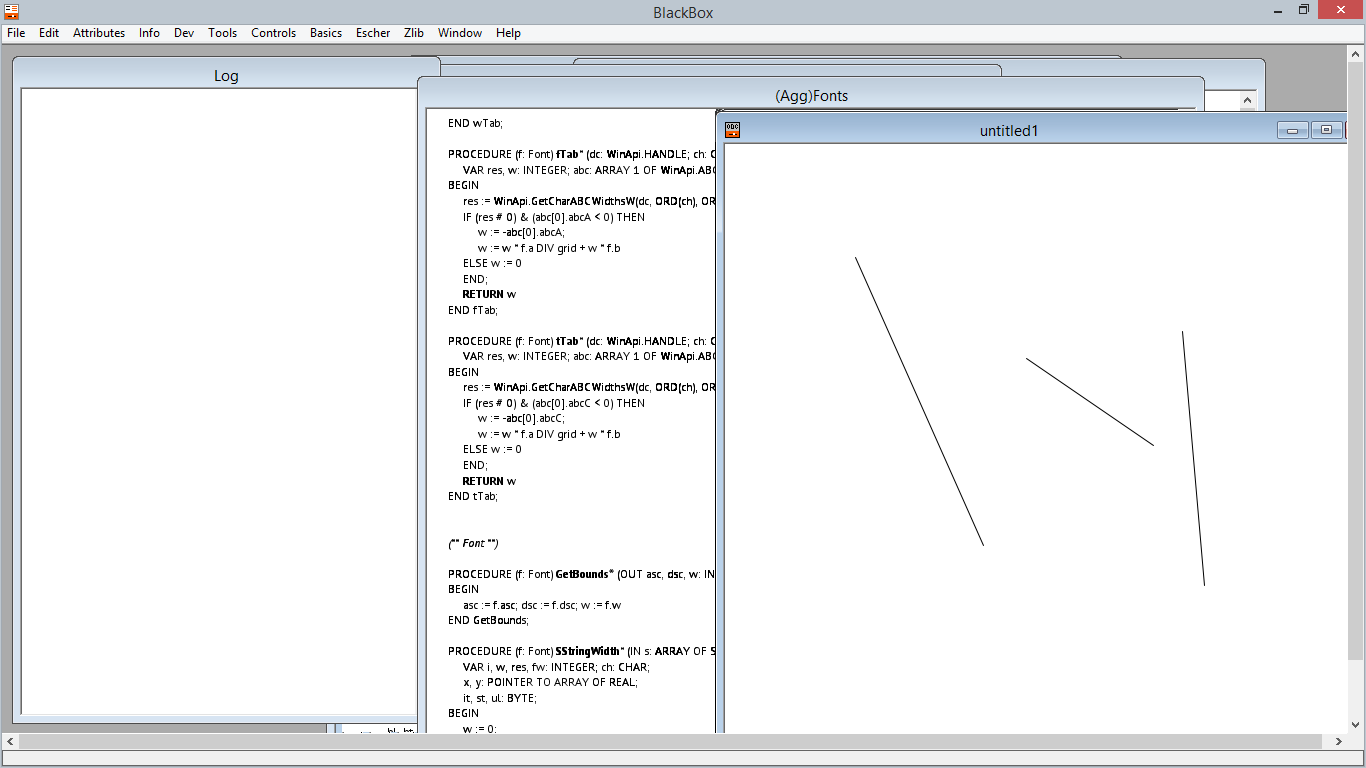1366x768 pixels.
Task: Restore down the main BlackBox window
Action: pos(1304,10)
